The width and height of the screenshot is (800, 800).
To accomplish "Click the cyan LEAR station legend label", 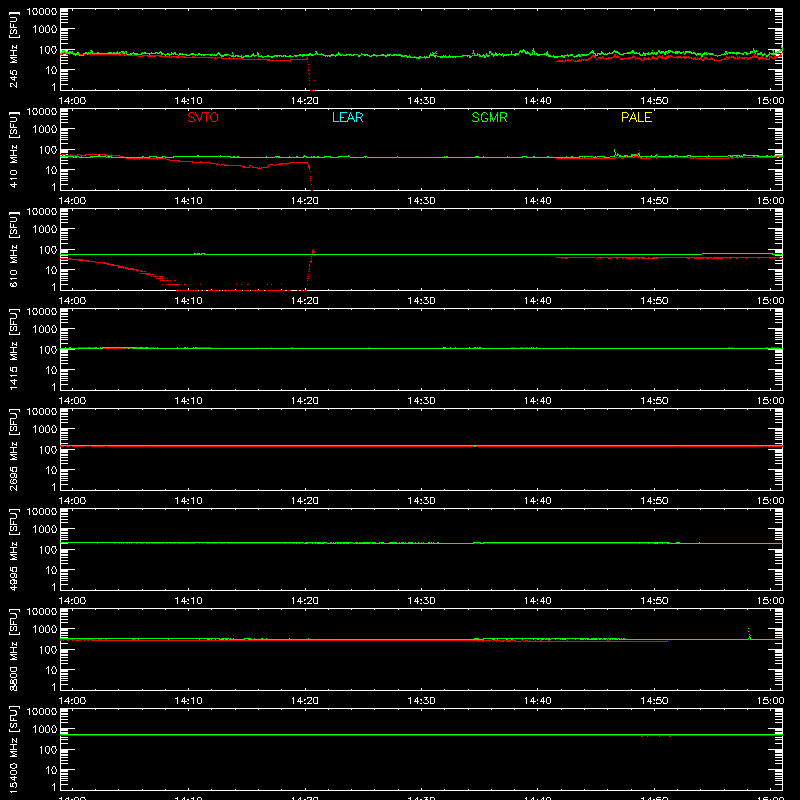I will (347, 117).
